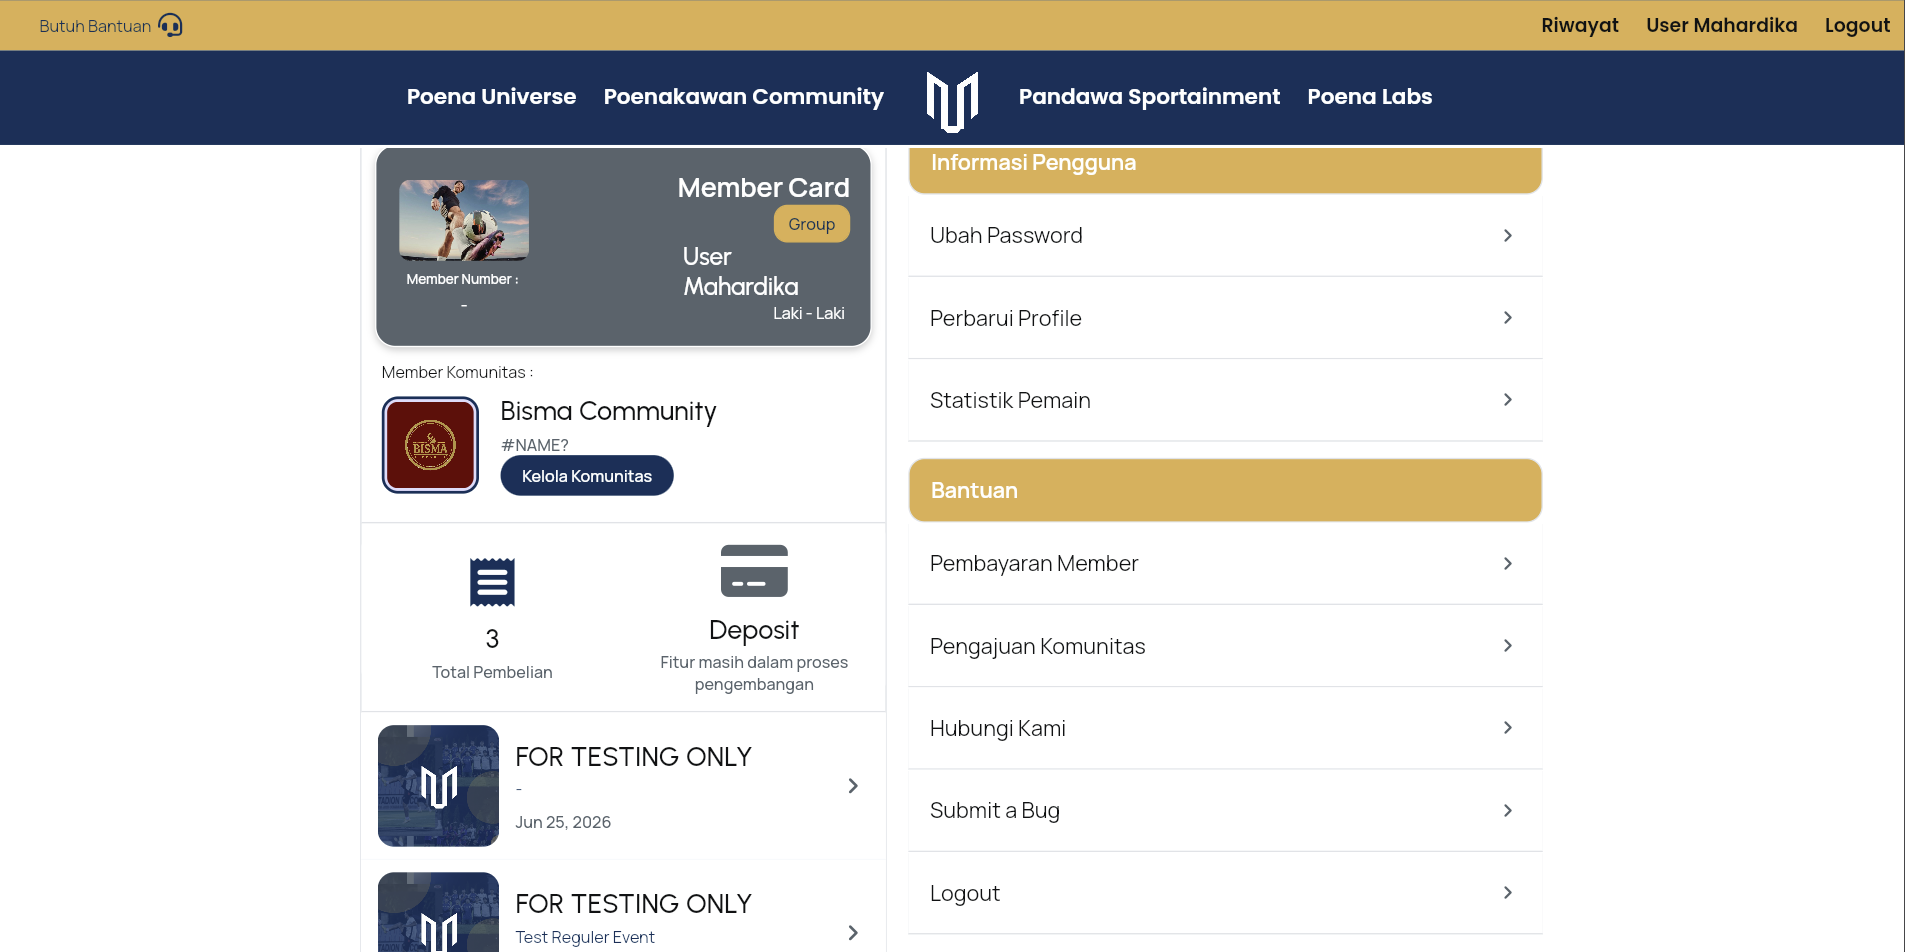
Task: Select Statistik Pemain option
Action: pyautogui.click(x=1225, y=400)
